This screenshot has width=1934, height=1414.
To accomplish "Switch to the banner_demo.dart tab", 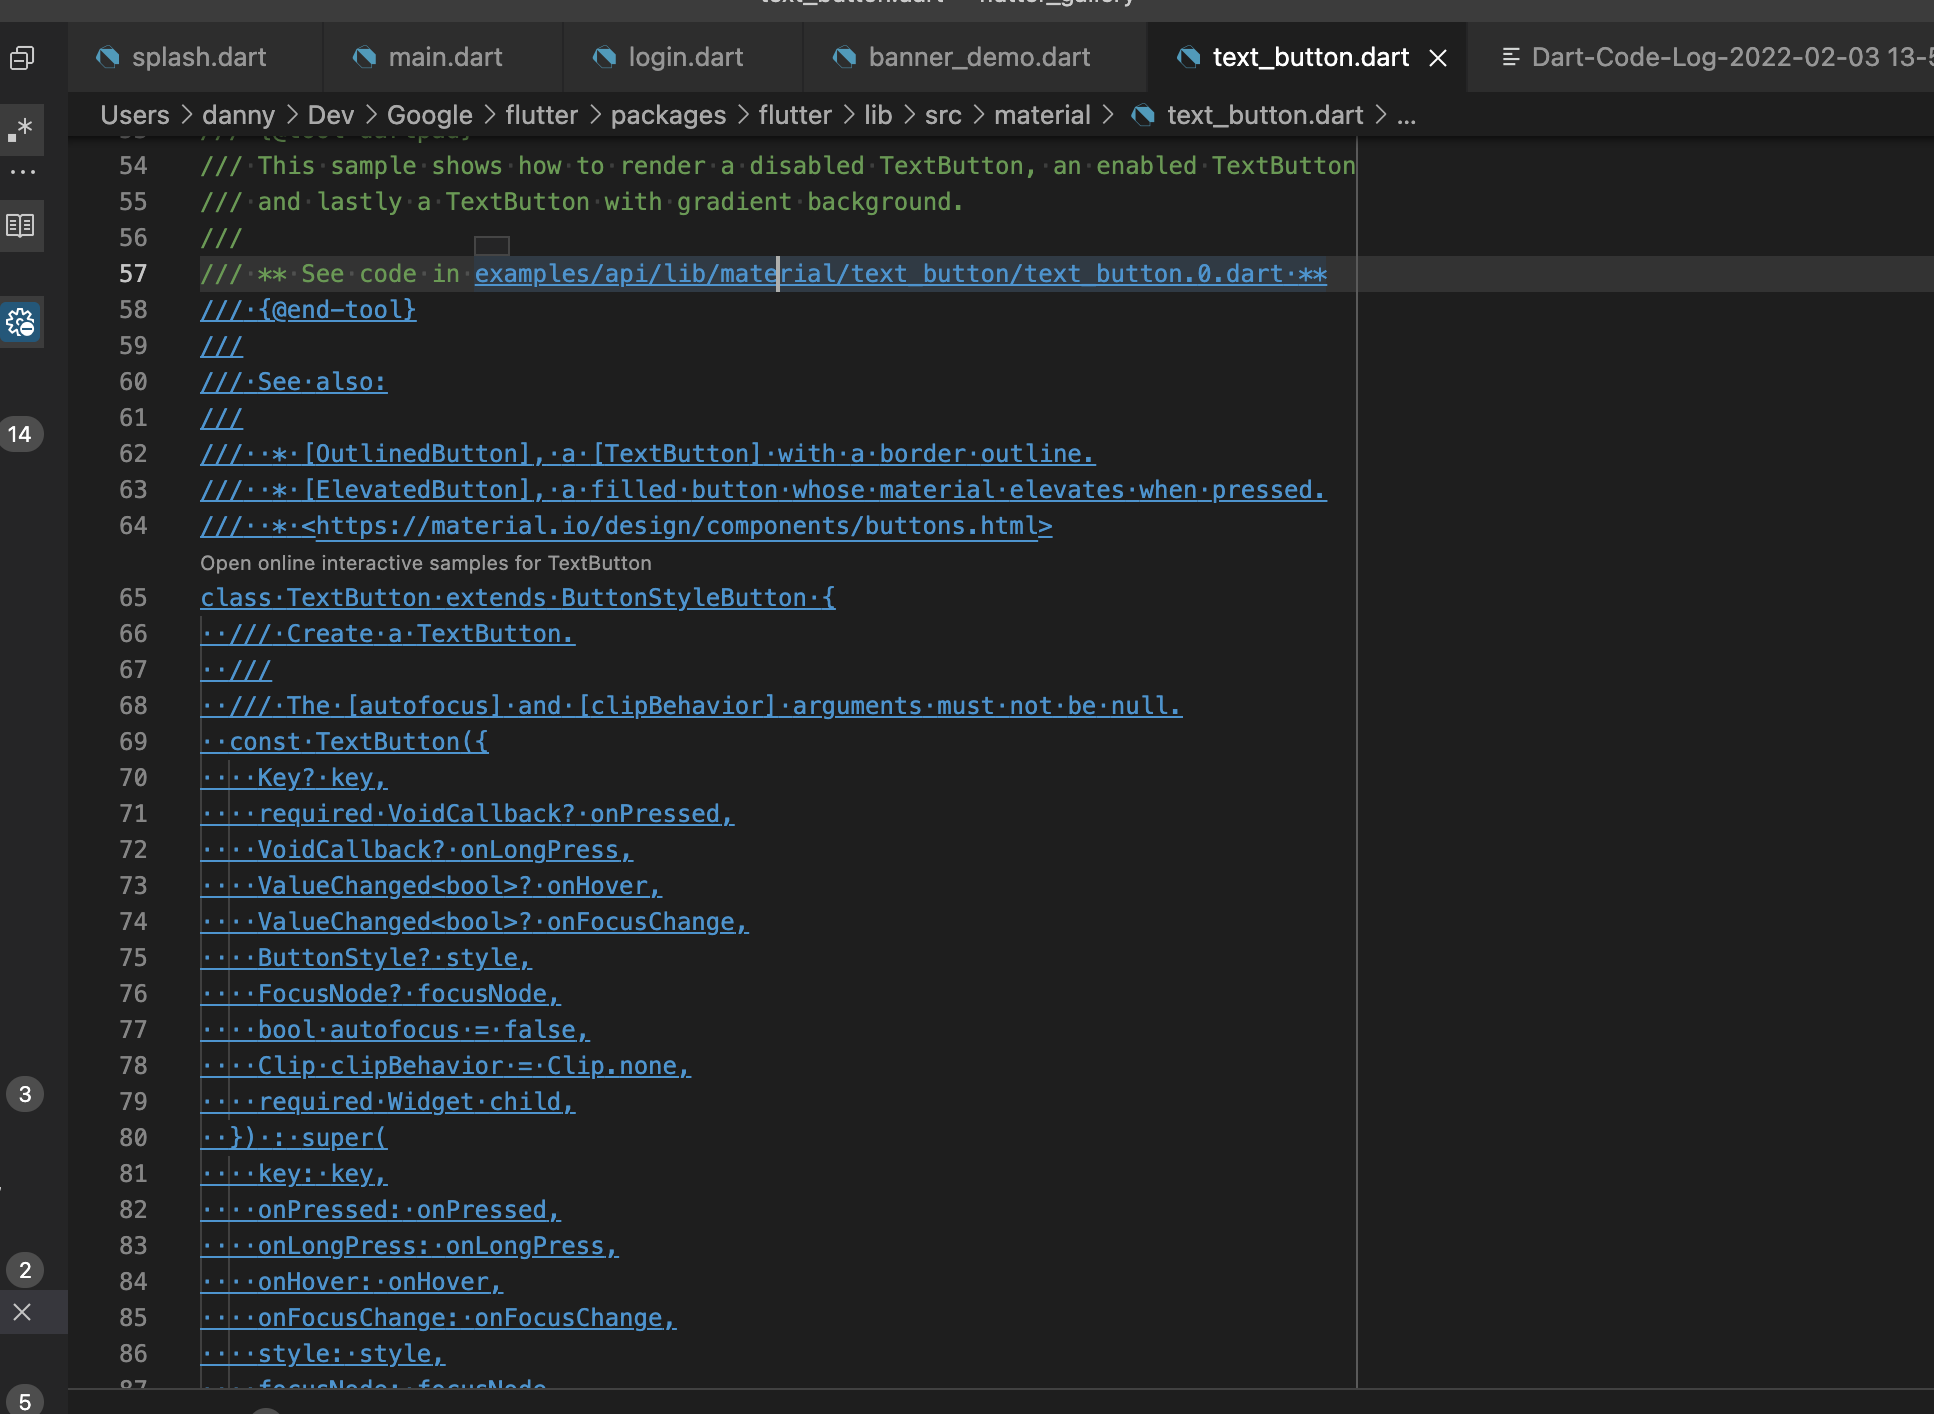I will 978,57.
